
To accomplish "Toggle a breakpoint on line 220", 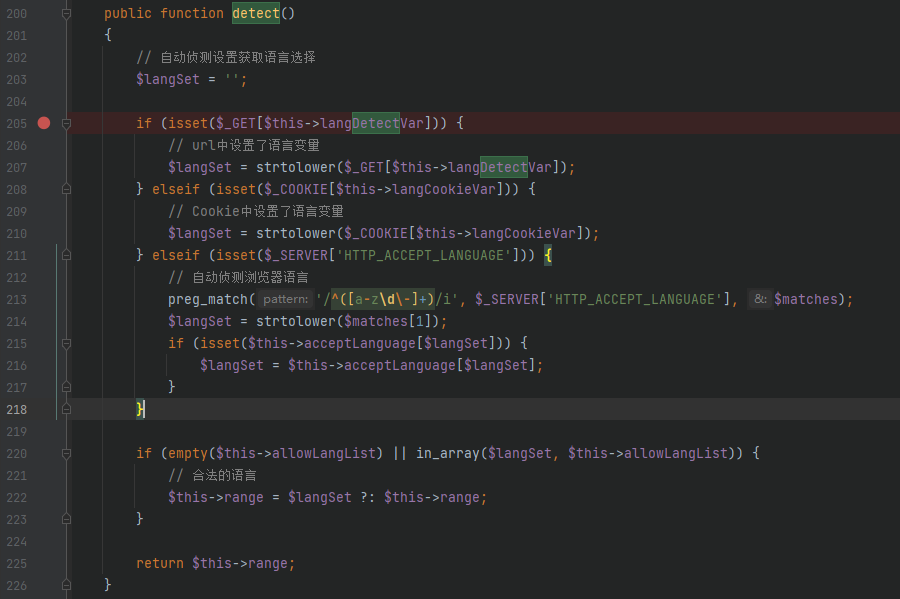I will tap(43, 453).
